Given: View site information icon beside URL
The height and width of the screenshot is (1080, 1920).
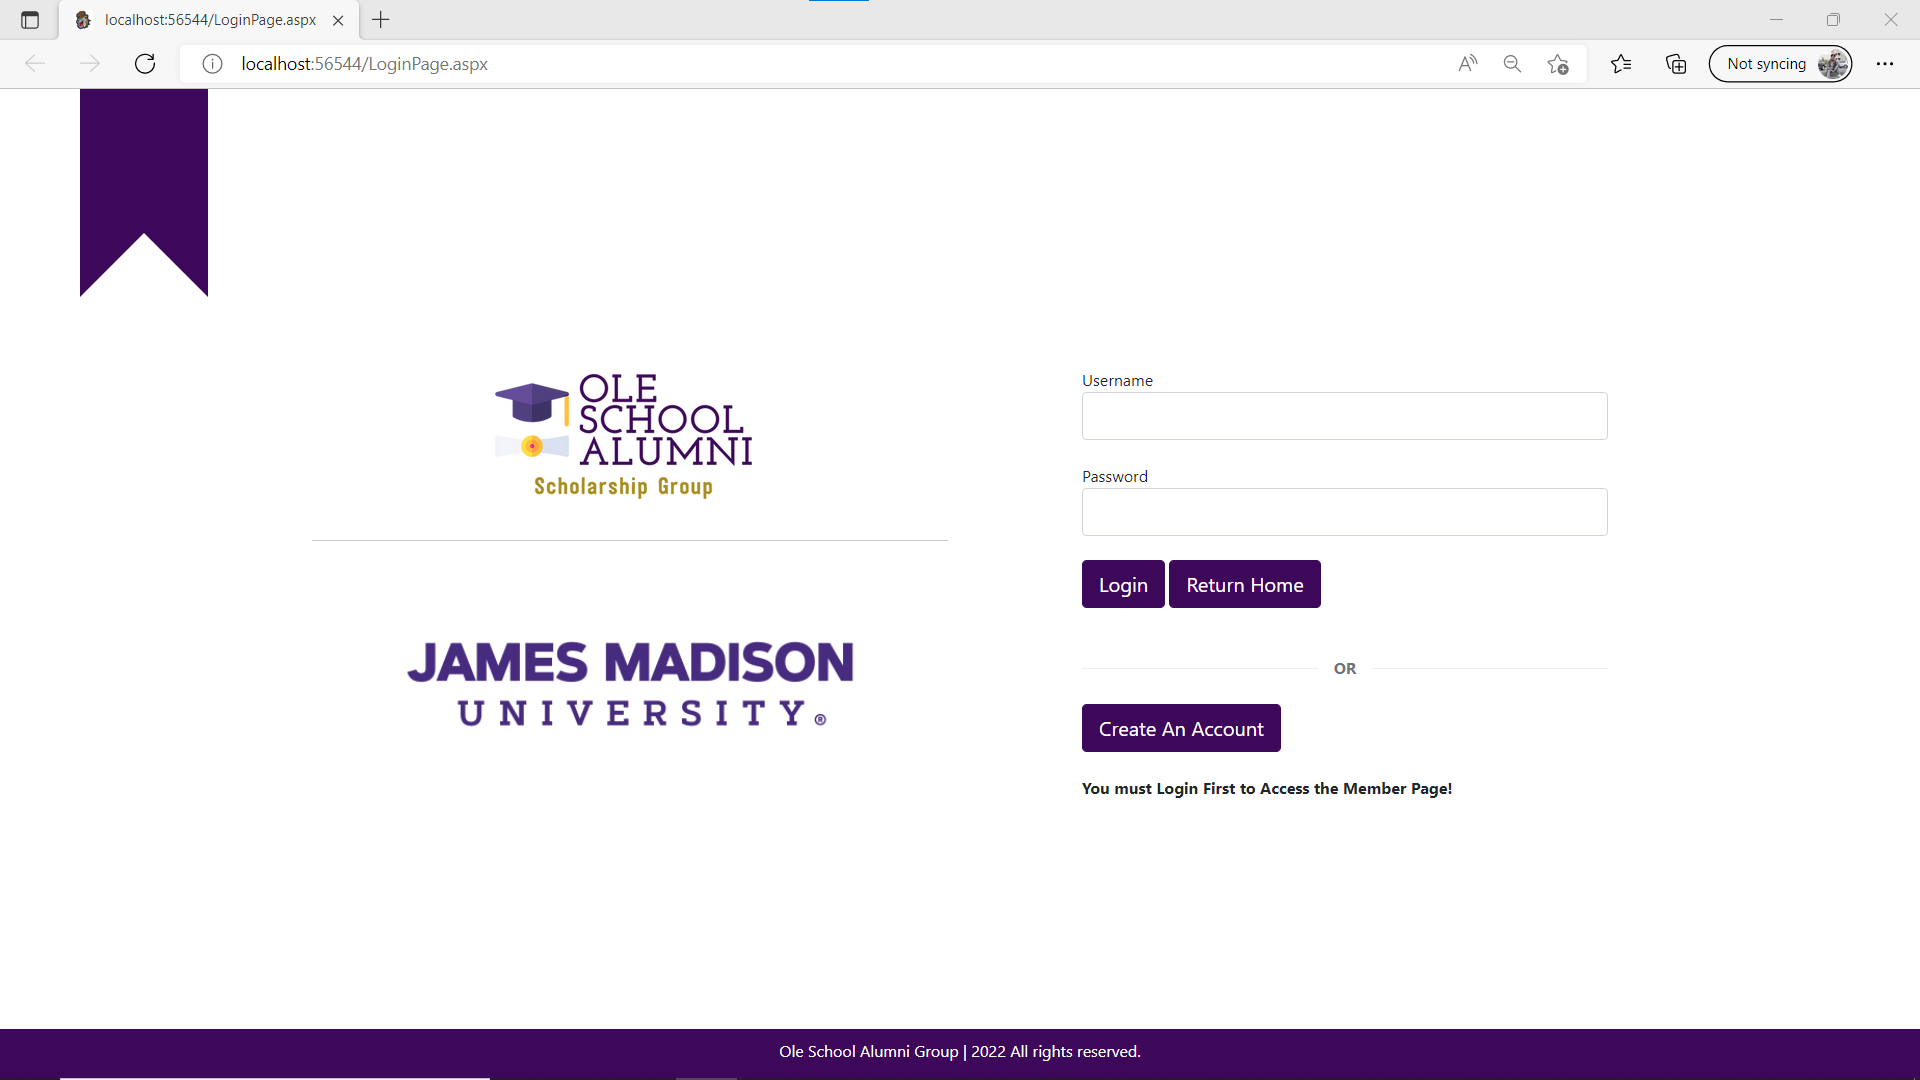Looking at the screenshot, I should coord(212,64).
